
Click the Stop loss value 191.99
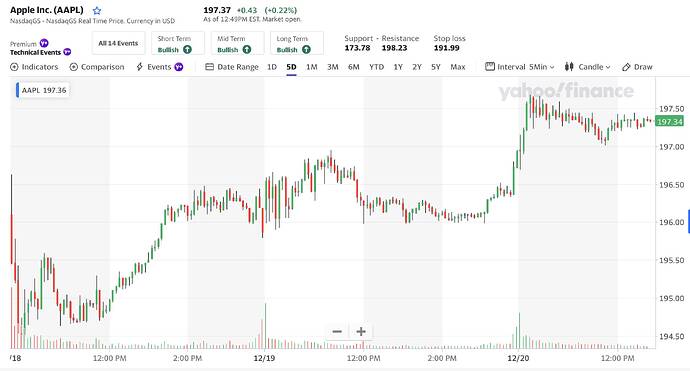click(x=447, y=48)
